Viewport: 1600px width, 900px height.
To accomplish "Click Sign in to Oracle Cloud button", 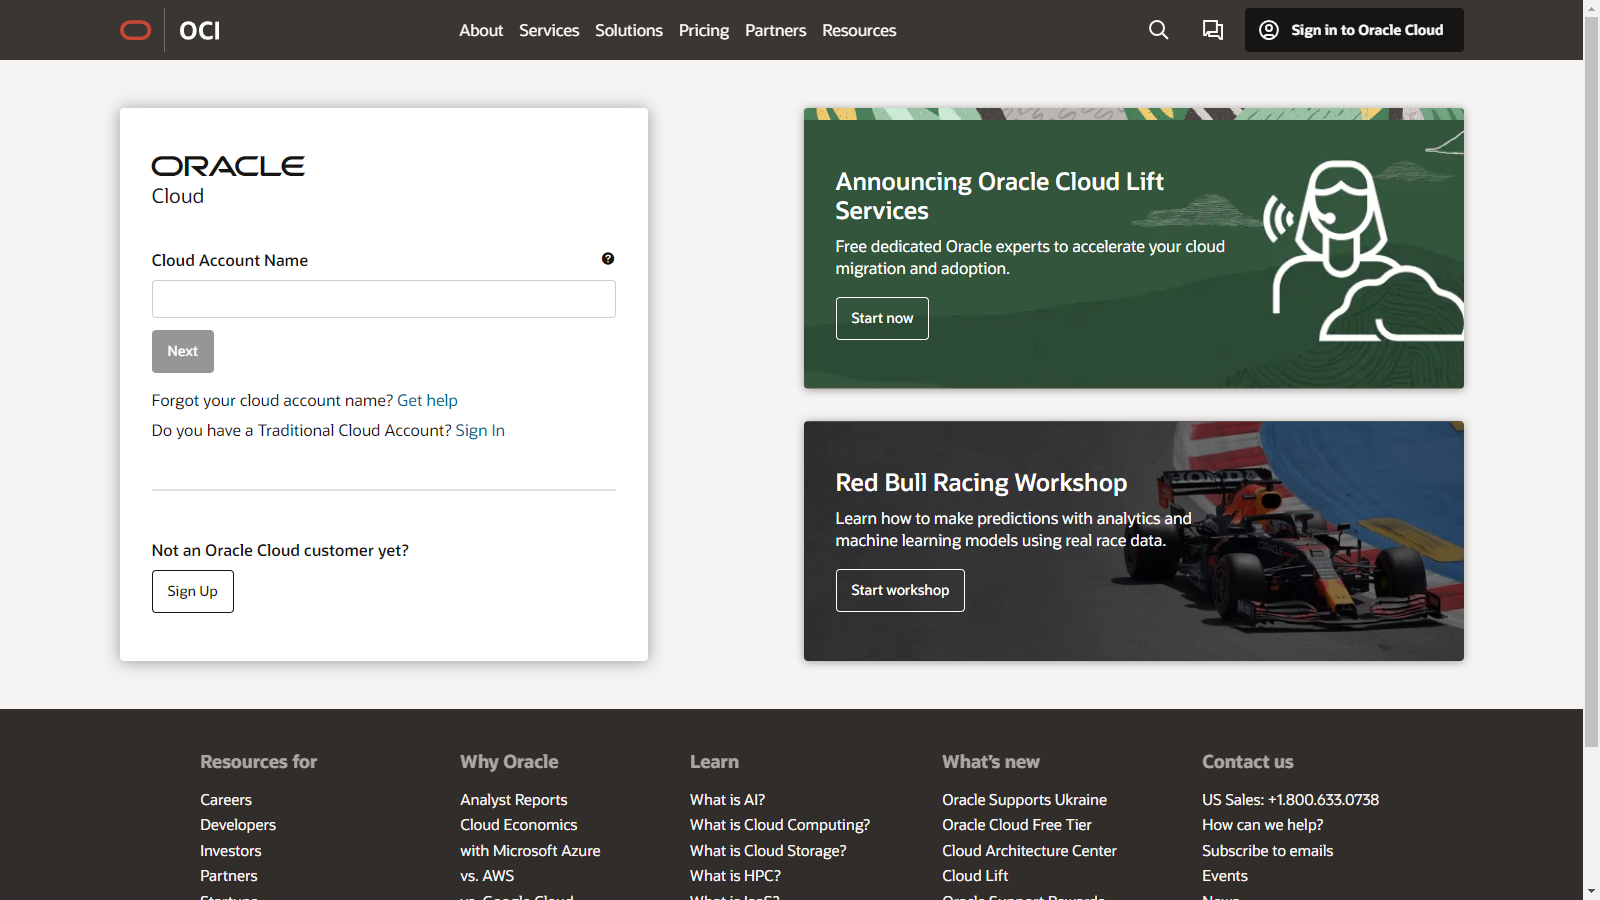I will [1354, 30].
